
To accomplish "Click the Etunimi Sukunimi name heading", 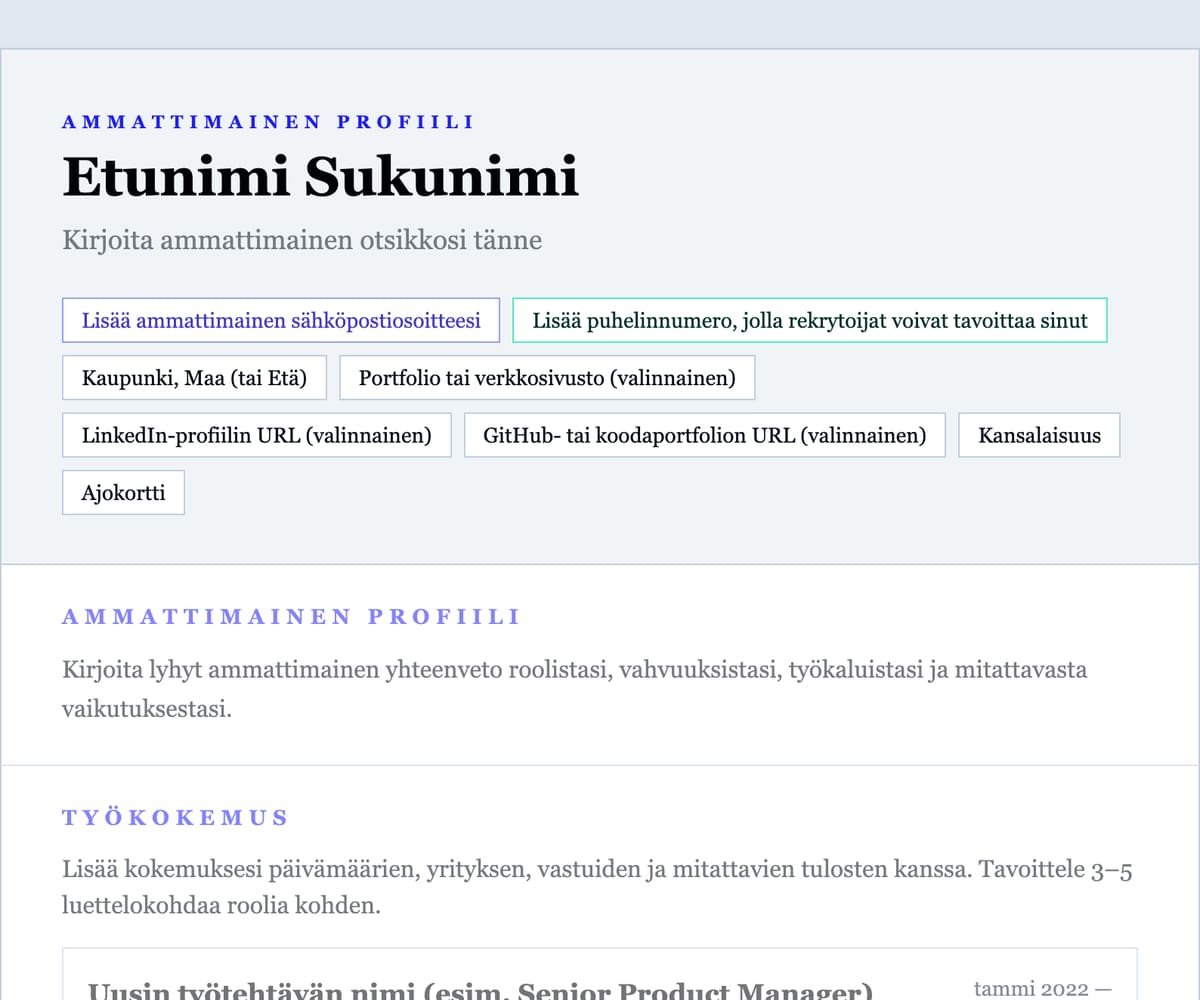I will tap(320, 178).
